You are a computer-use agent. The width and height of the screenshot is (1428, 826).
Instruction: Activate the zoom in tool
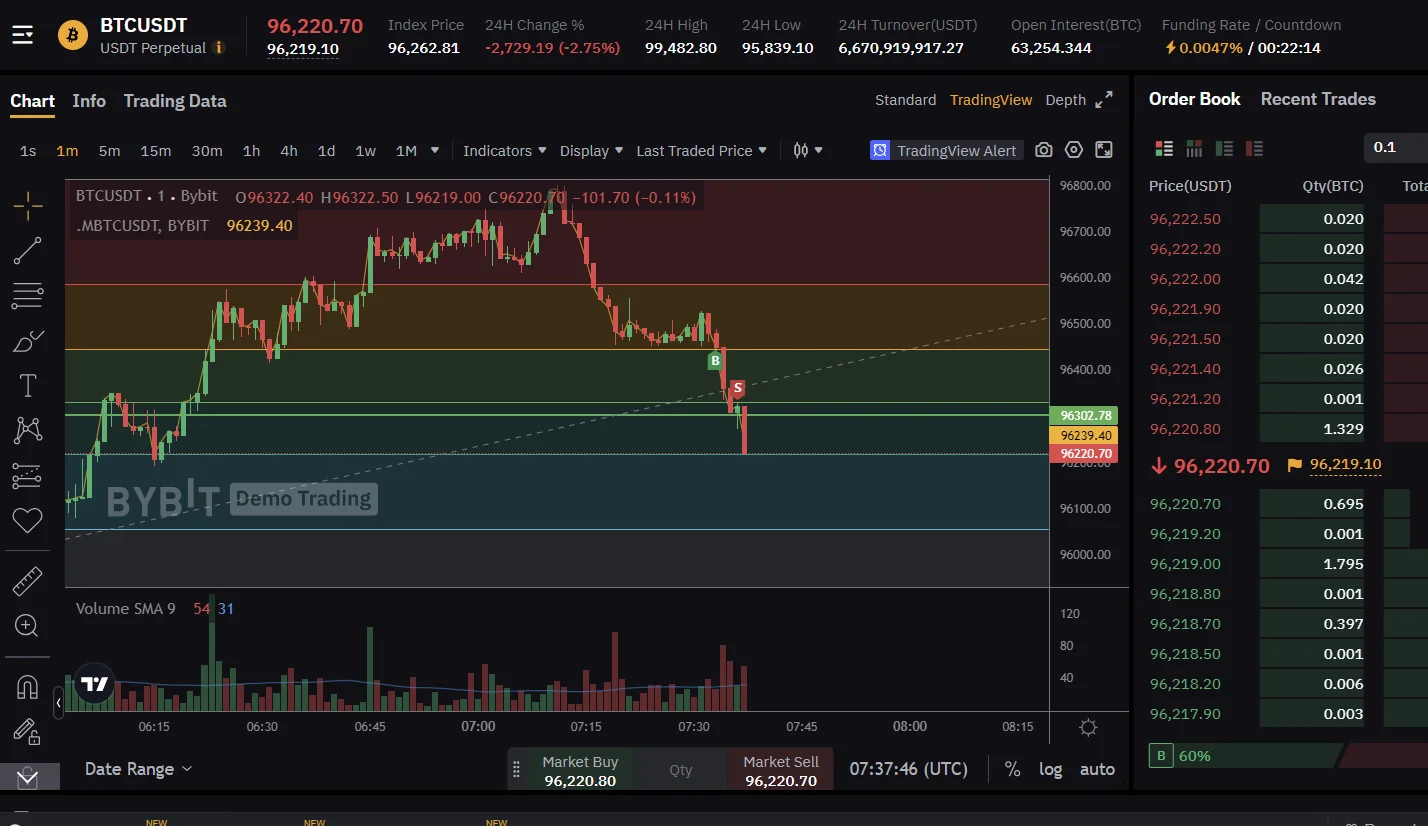(27, 626)
